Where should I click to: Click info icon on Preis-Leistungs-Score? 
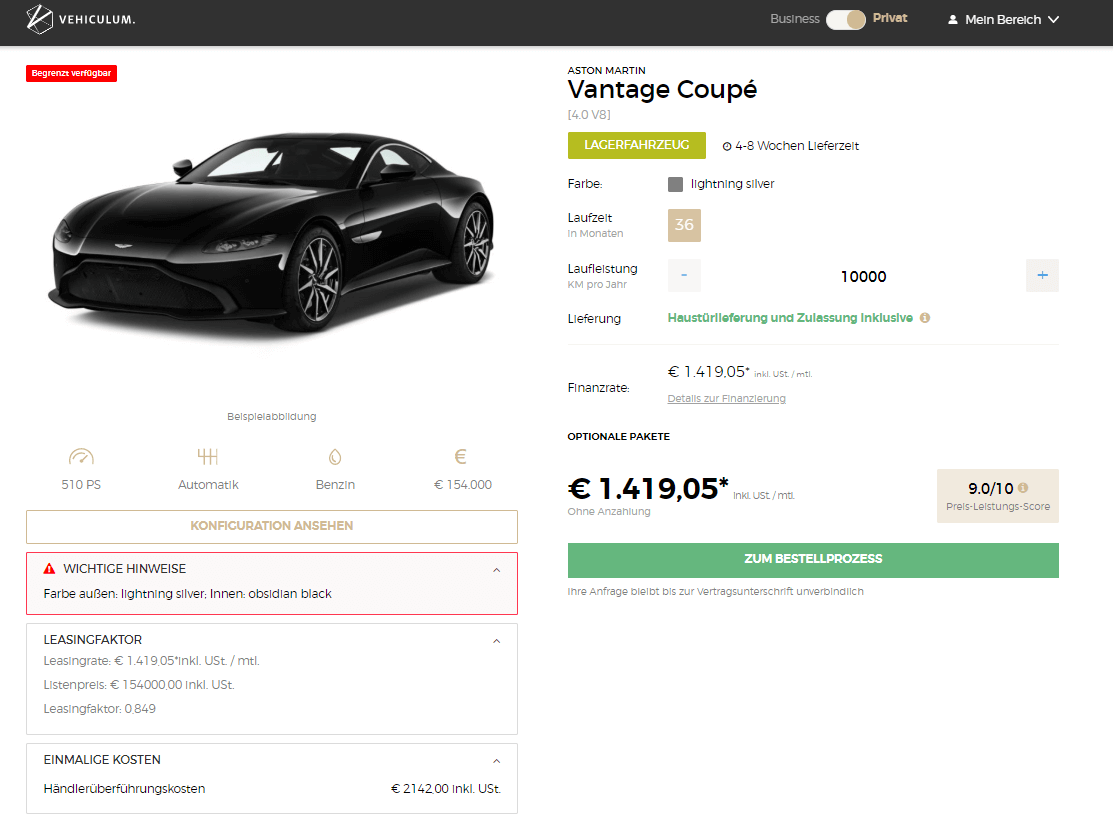(1023, 488)
